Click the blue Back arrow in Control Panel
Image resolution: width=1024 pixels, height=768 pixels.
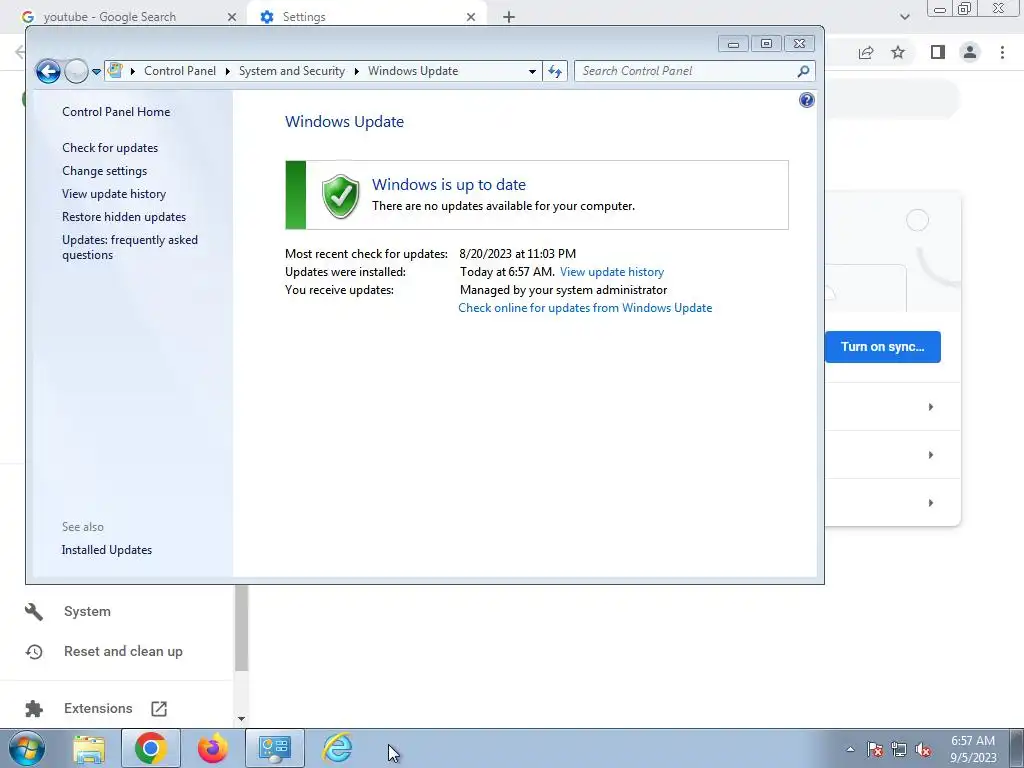48,71
